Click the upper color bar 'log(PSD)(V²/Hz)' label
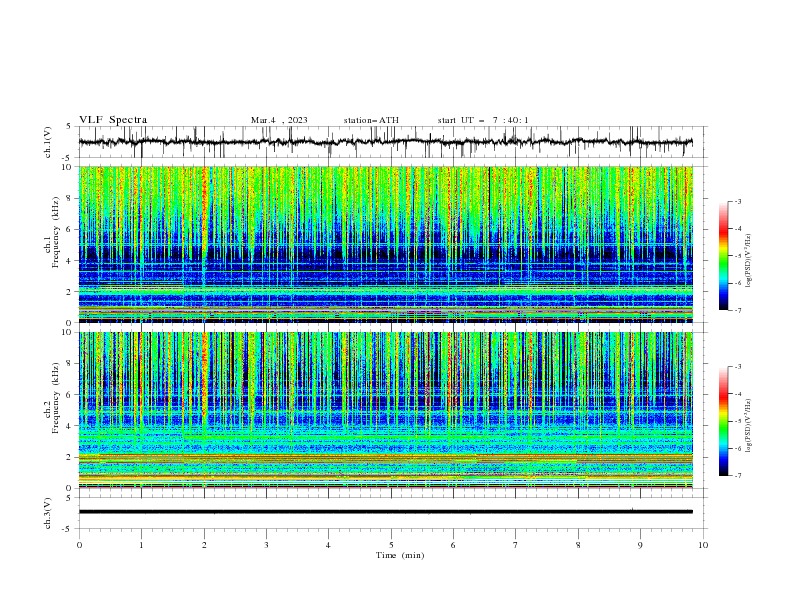Viewport: 792px width, 612px height. click(748, 260)
